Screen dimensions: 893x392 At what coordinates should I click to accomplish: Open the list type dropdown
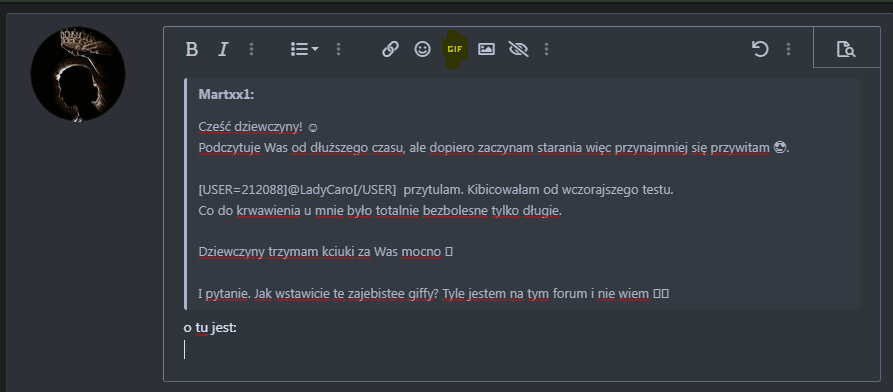click(305, 50)
